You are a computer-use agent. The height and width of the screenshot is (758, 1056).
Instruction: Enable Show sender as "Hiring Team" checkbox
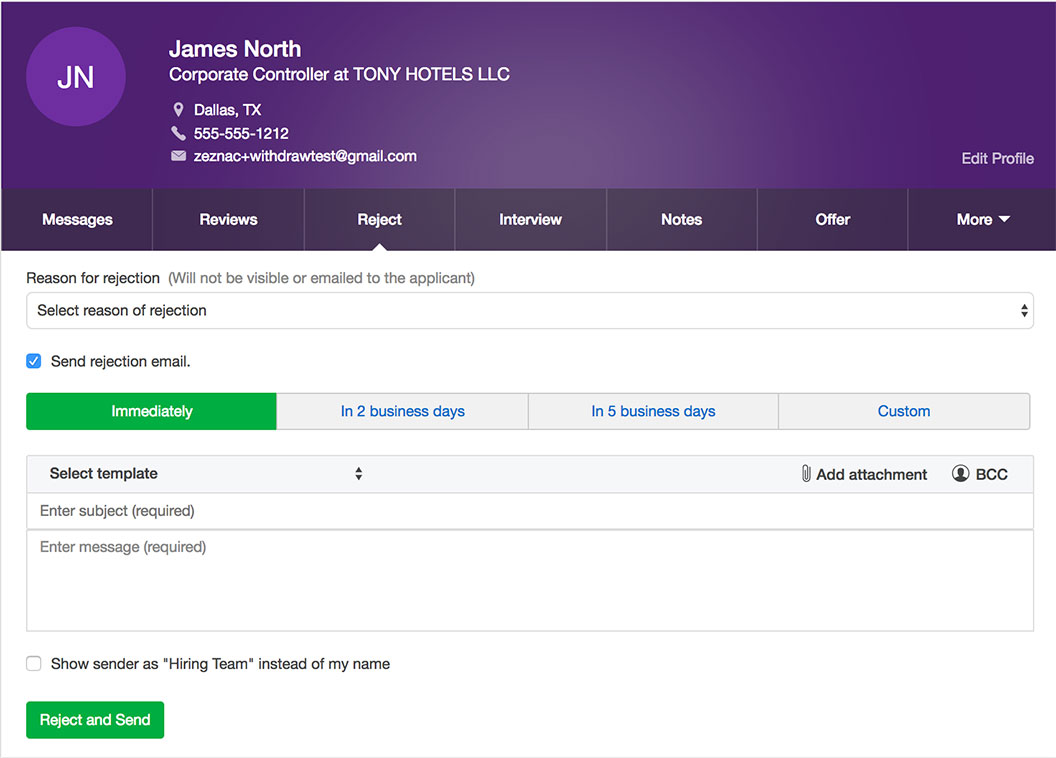click(x=34, y=663)
